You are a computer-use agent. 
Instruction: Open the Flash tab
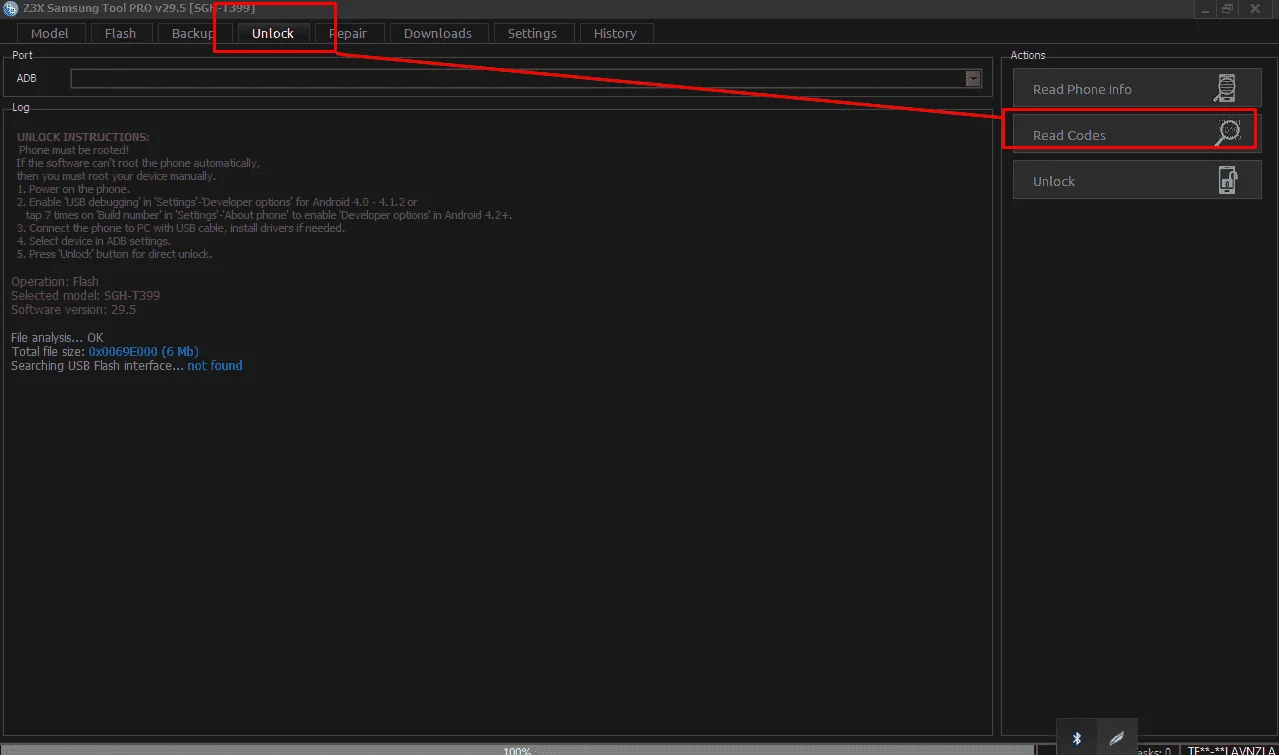coord(120,33)
